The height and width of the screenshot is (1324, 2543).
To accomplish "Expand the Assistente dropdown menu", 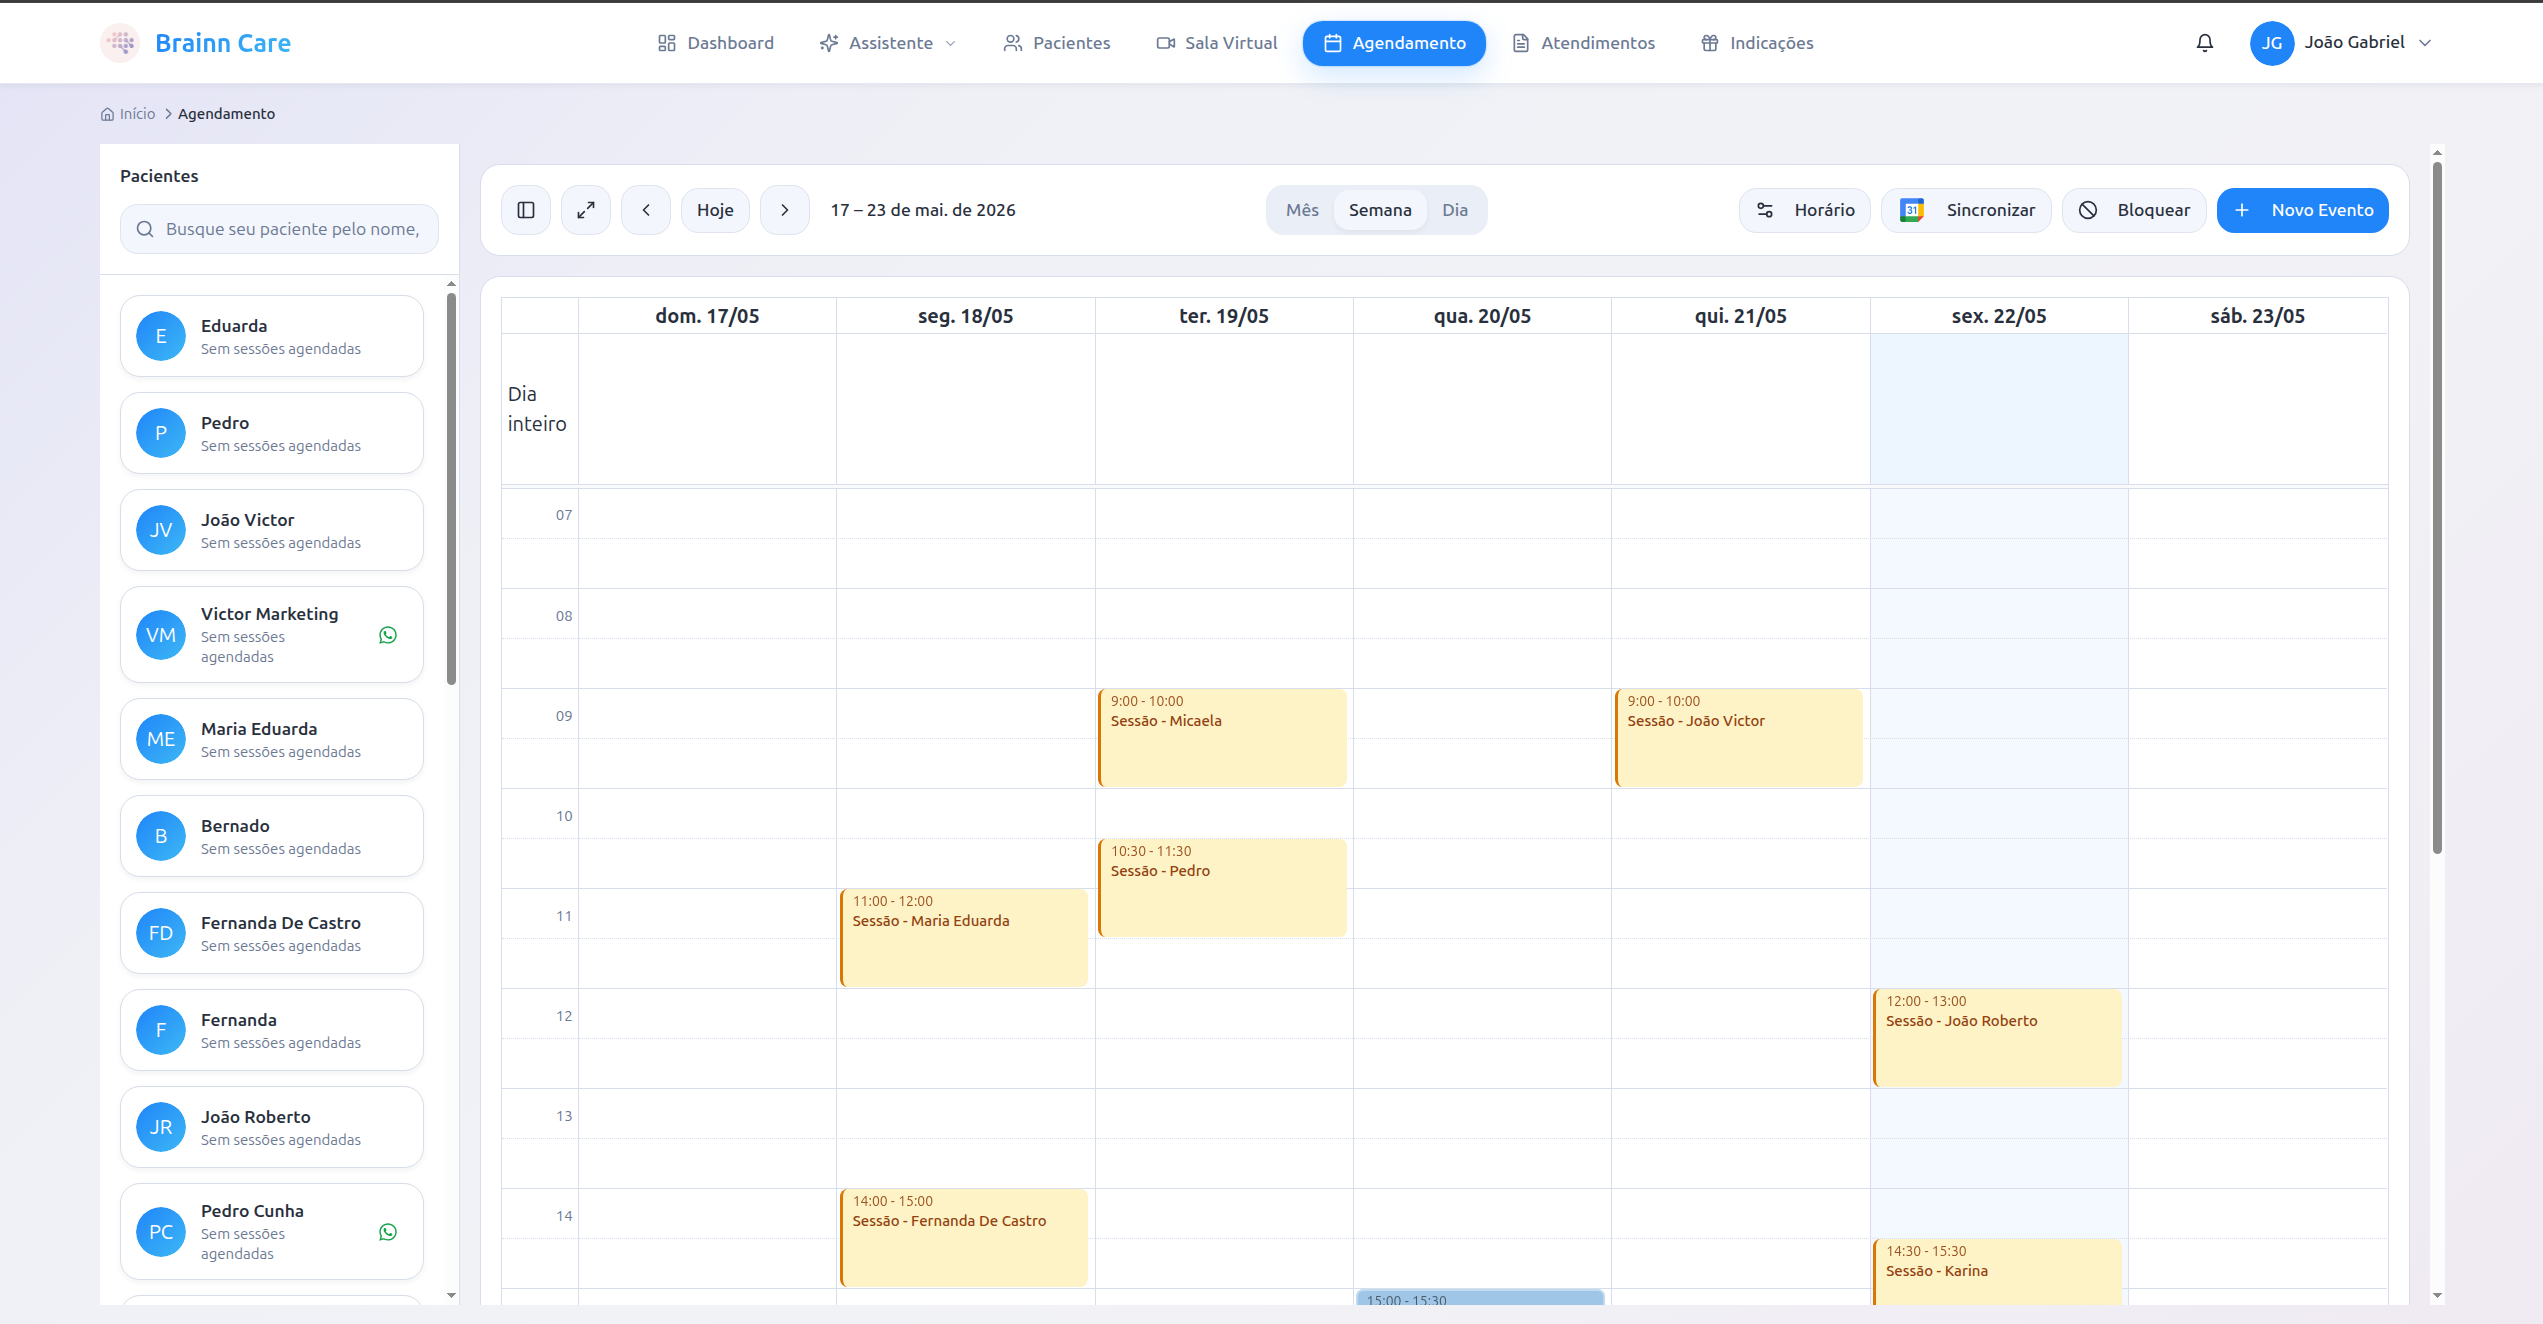I will 888,43.
